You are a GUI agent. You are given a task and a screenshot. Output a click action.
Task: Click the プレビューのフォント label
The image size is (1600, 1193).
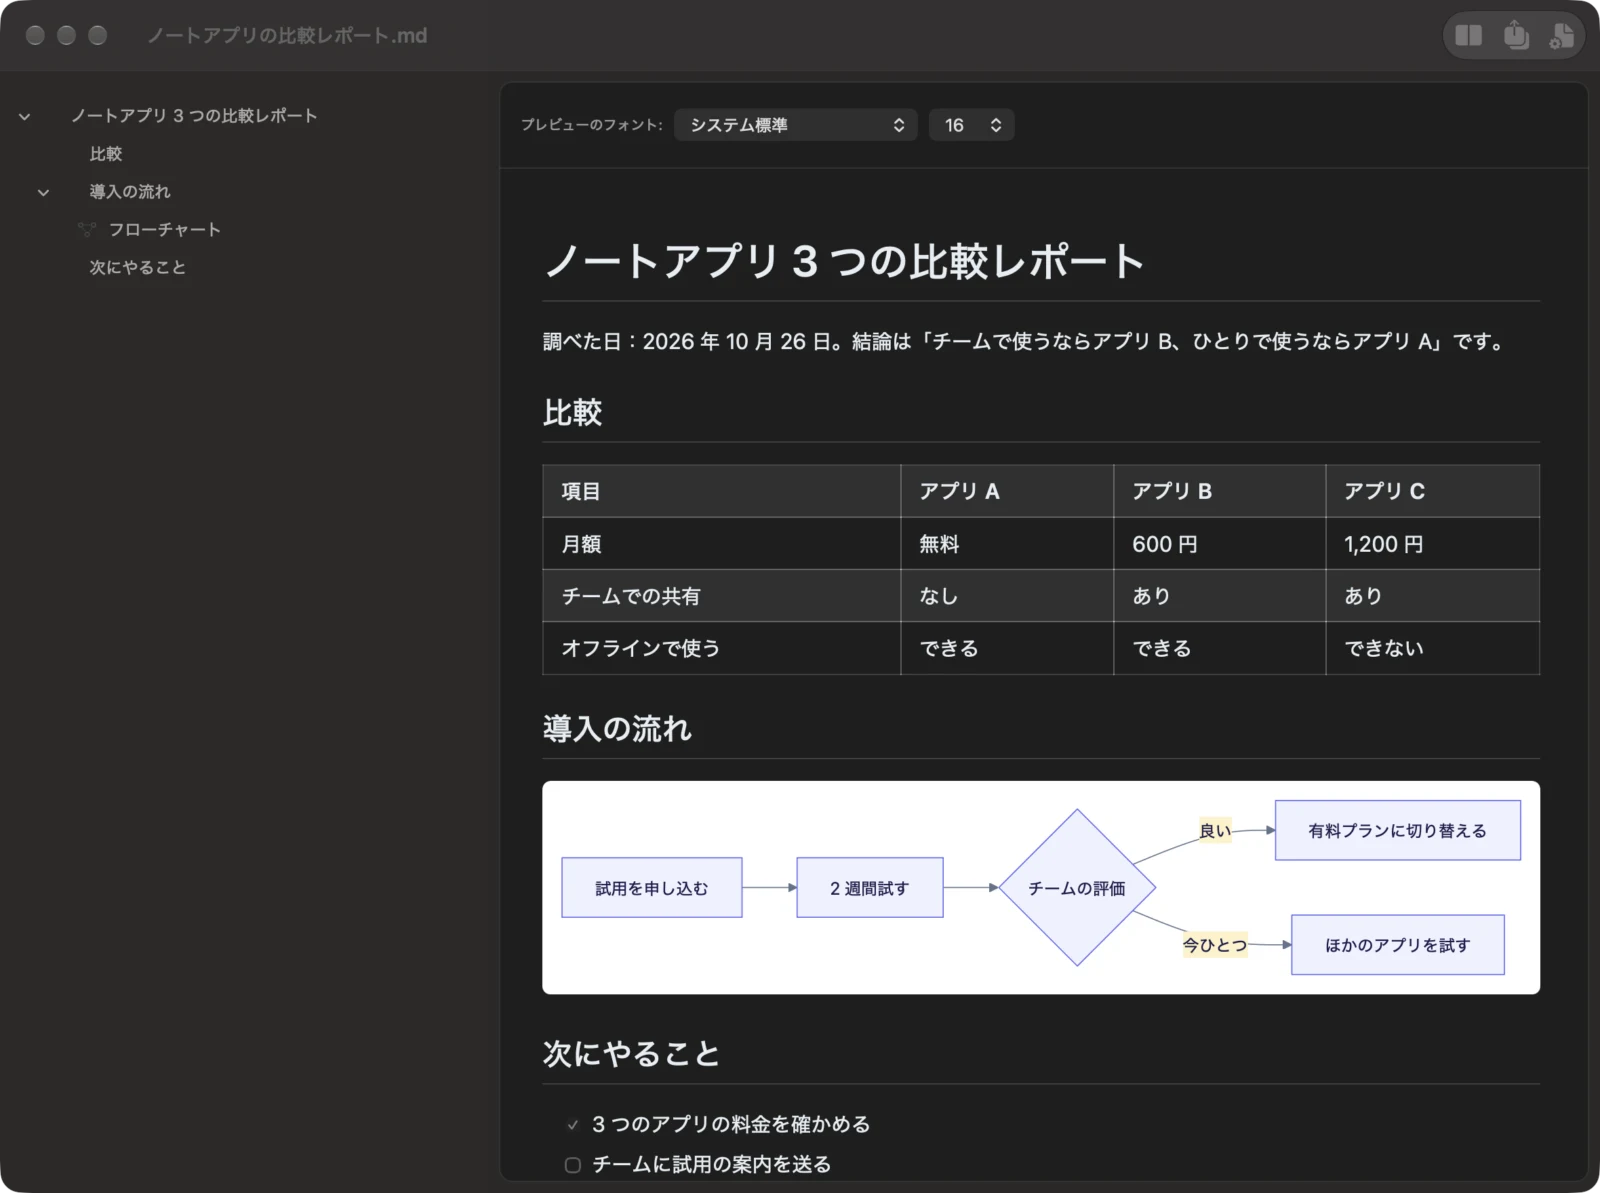point(591,125)
